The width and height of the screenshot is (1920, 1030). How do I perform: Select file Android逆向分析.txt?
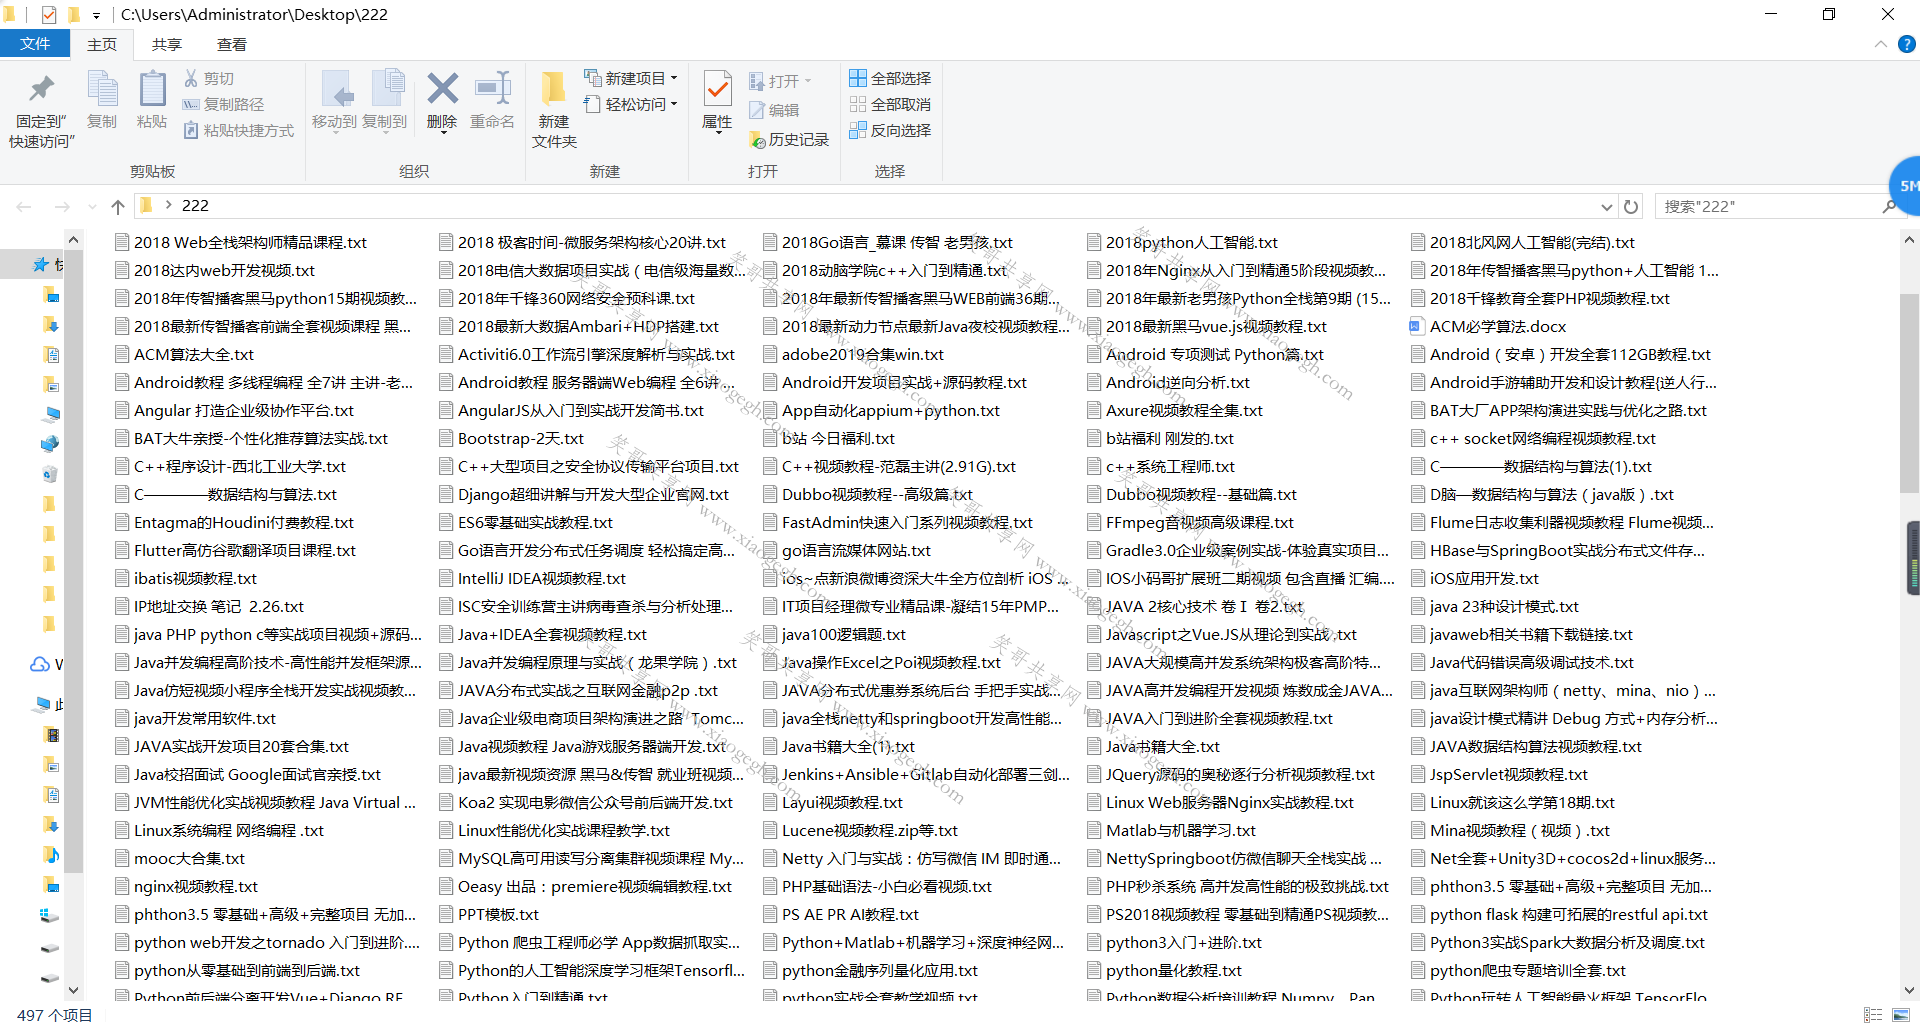pyautogui.click(x=1169, y=382)
